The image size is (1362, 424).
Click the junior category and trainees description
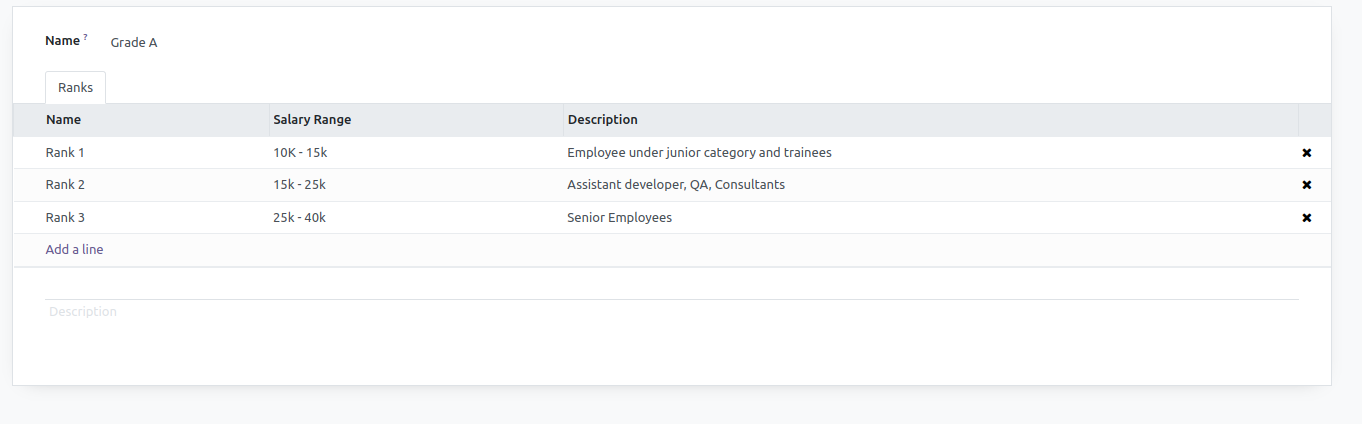pos(699,153)
